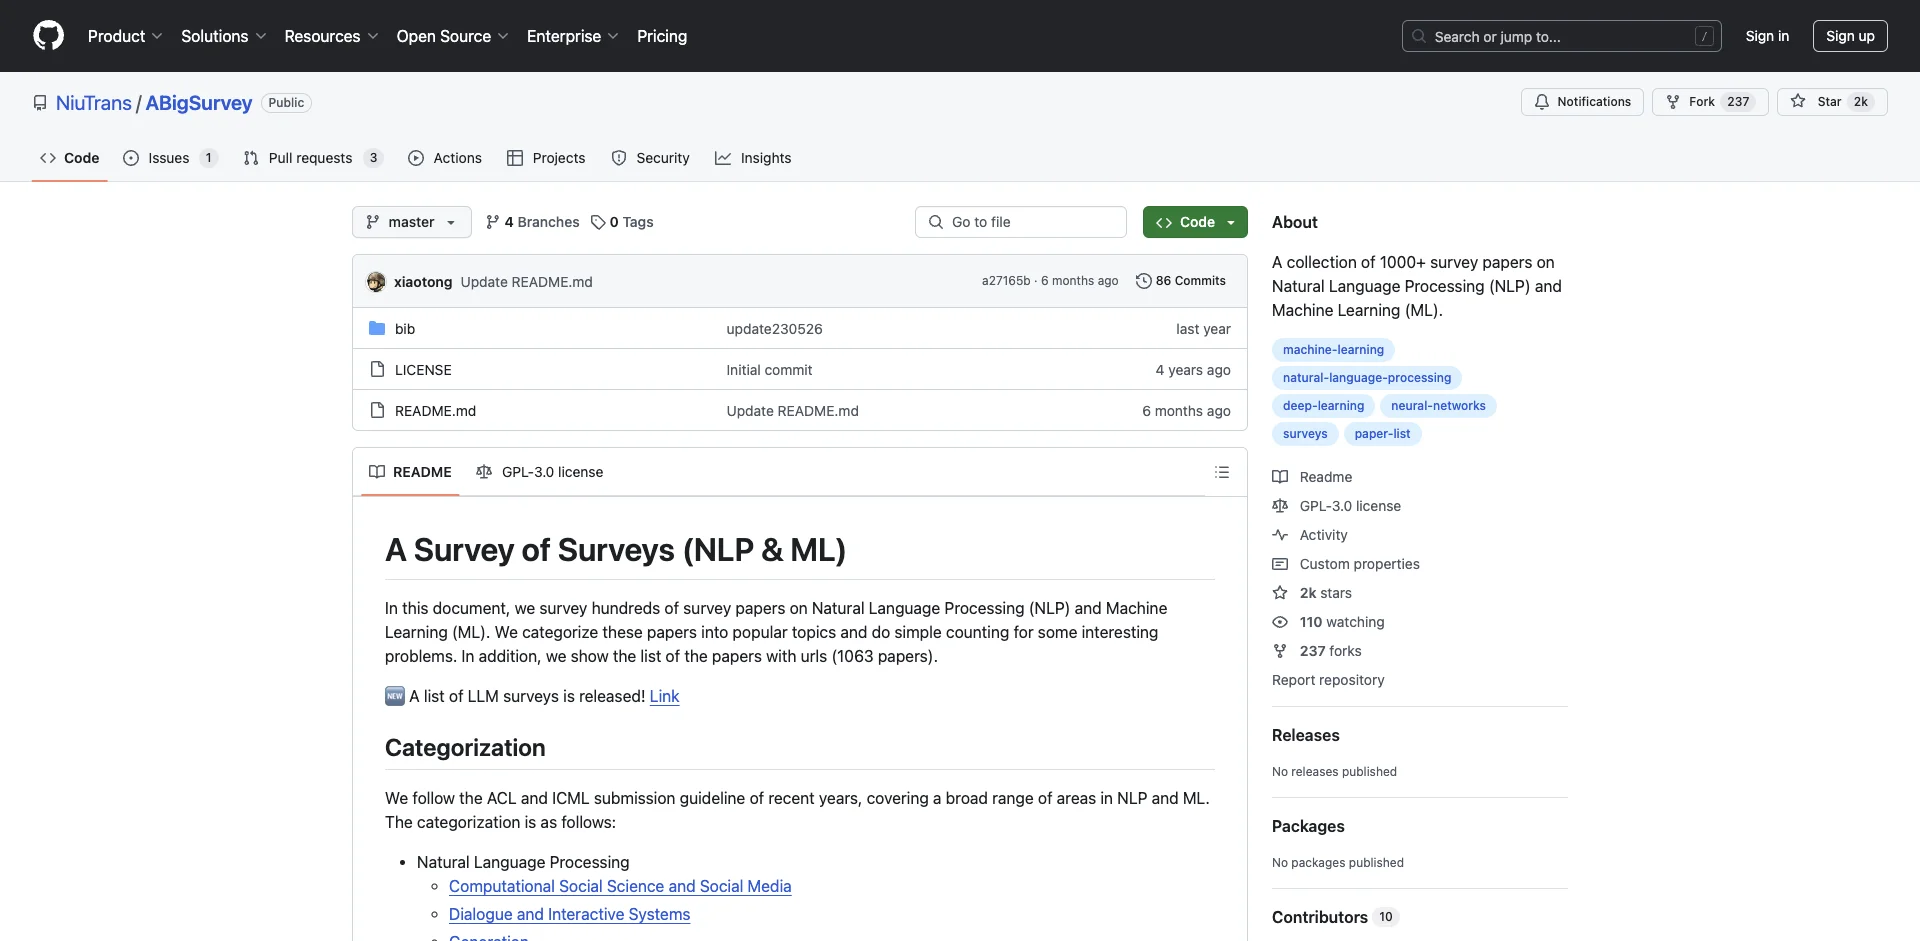
Task: Open the update230526 commit message
Action: pos(774,329)
